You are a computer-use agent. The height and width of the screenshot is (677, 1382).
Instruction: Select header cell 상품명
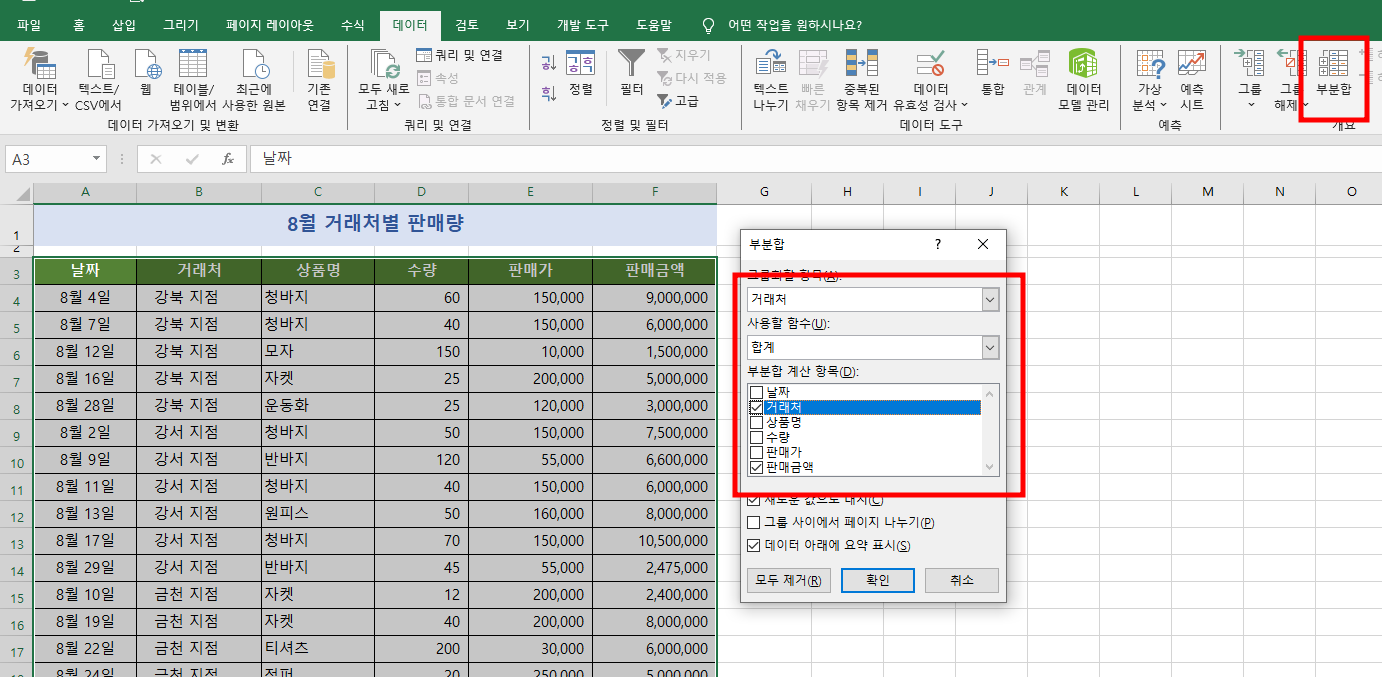[x=318, y=270]
